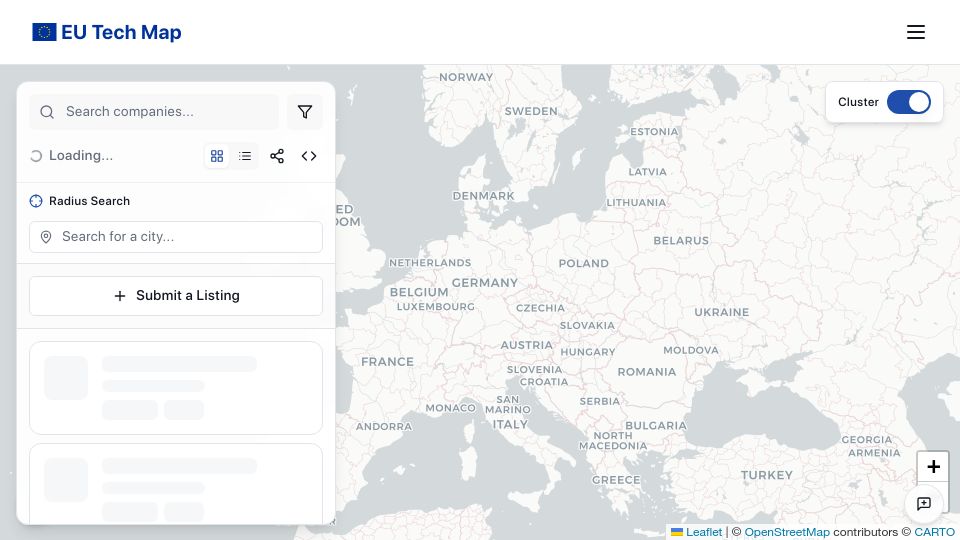Toggle the Cluster switch
Screen dimensions: 960x540
click(909, 102)
